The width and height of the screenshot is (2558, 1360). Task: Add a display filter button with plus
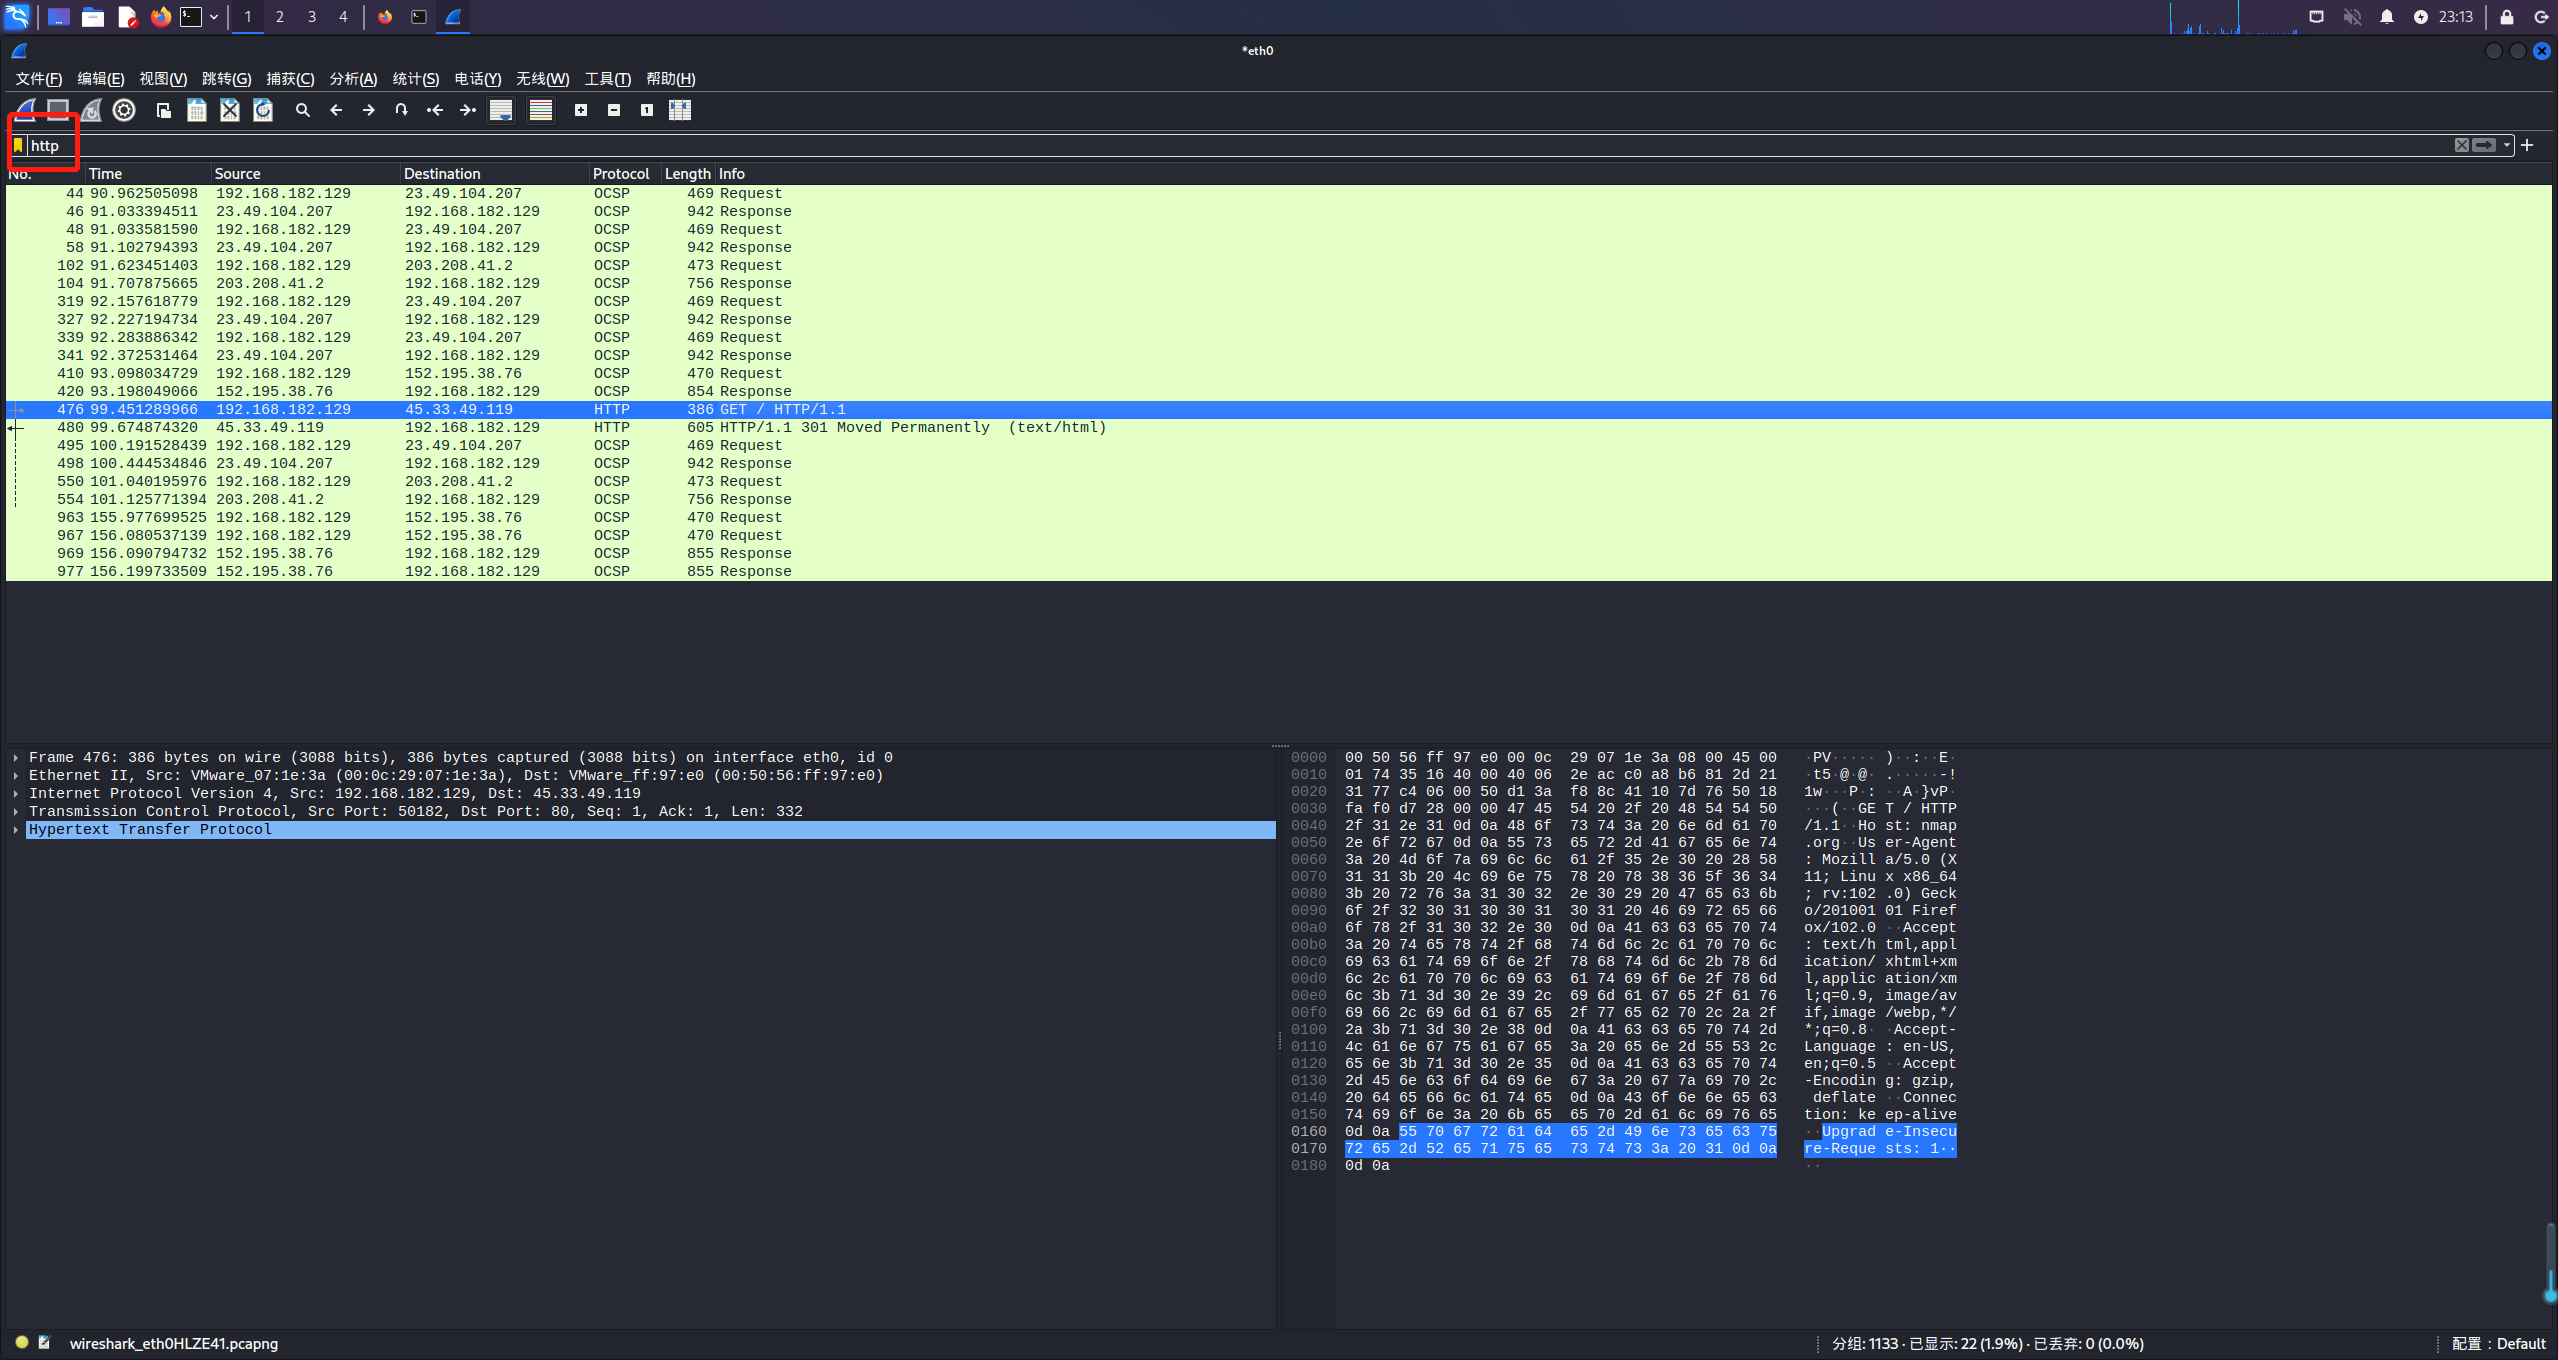click(x=2527, y=145)
